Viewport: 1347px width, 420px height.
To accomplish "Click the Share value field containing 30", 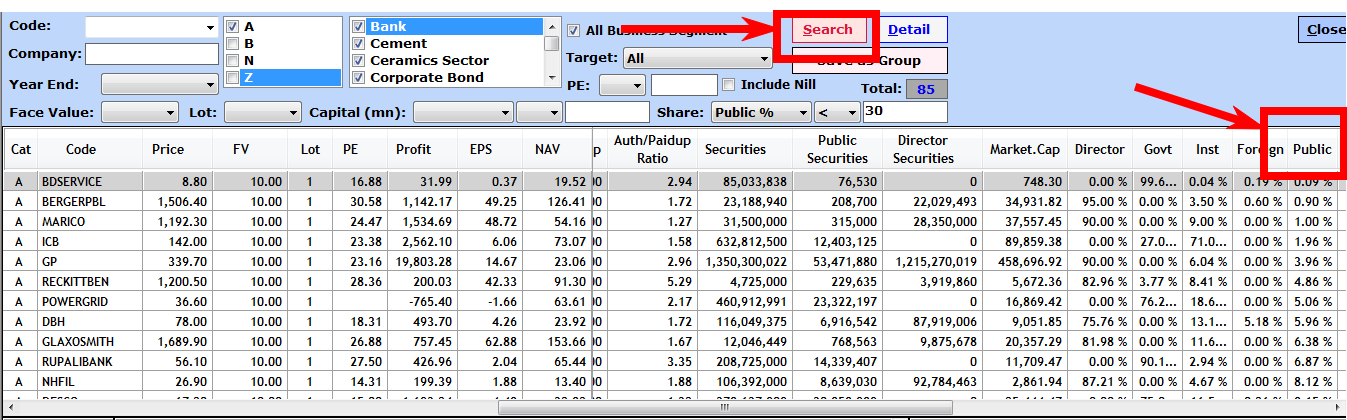I will [905, 112].
